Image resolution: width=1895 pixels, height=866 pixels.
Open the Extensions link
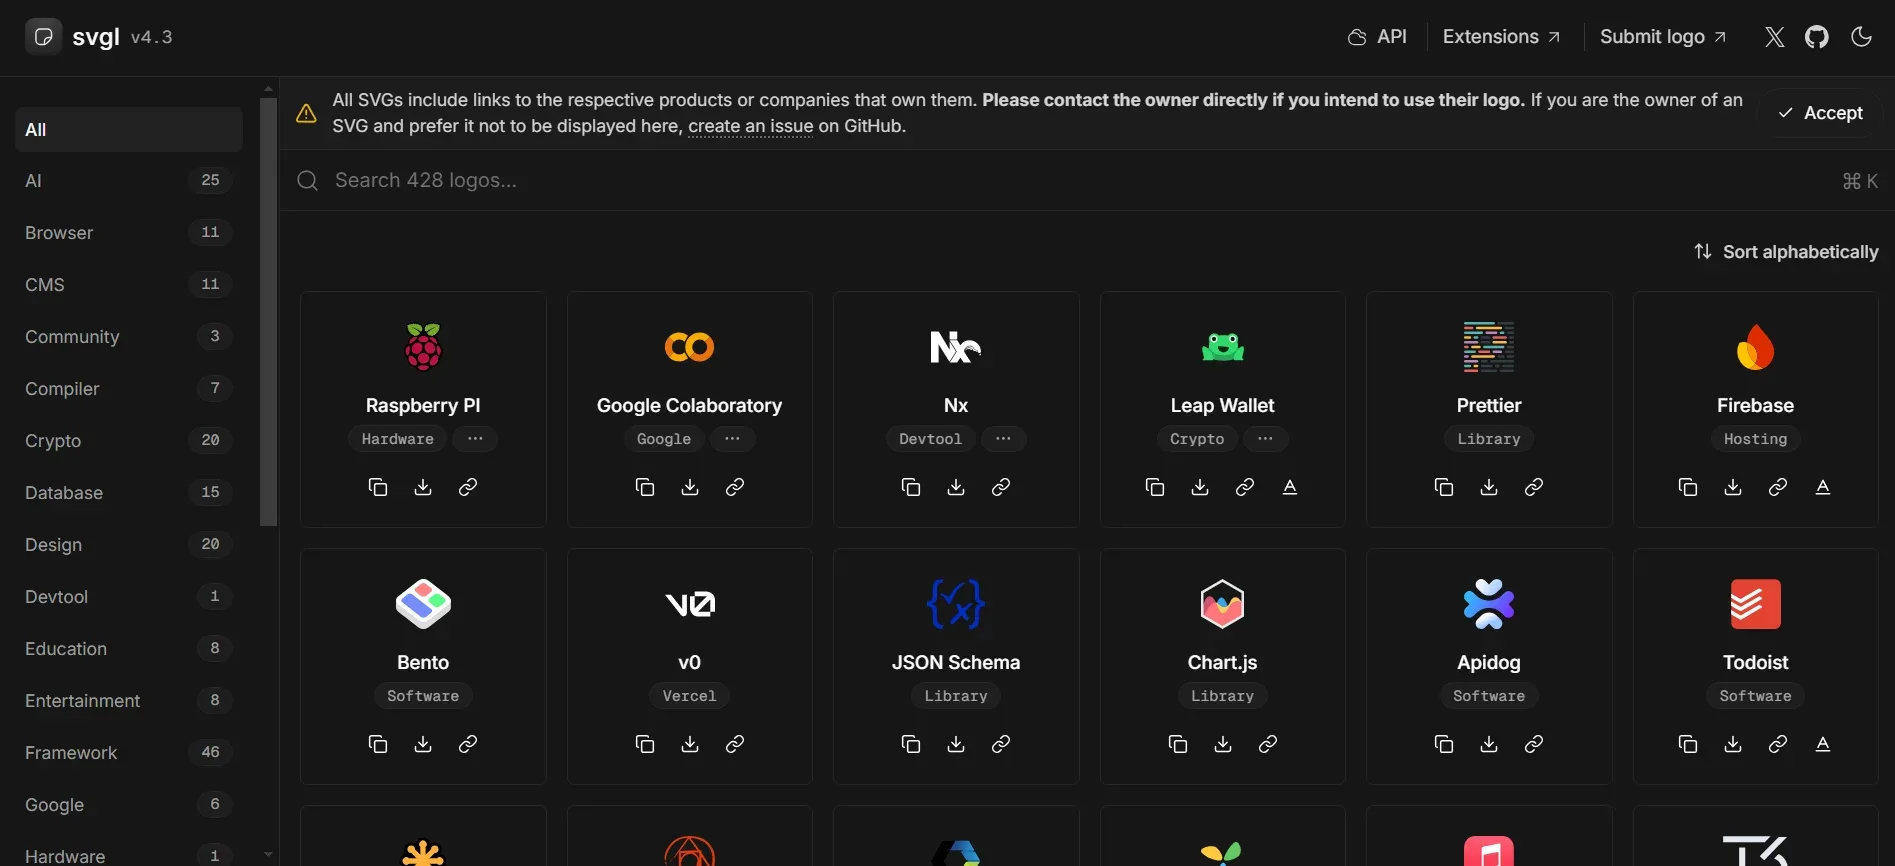click(1501, 37)
